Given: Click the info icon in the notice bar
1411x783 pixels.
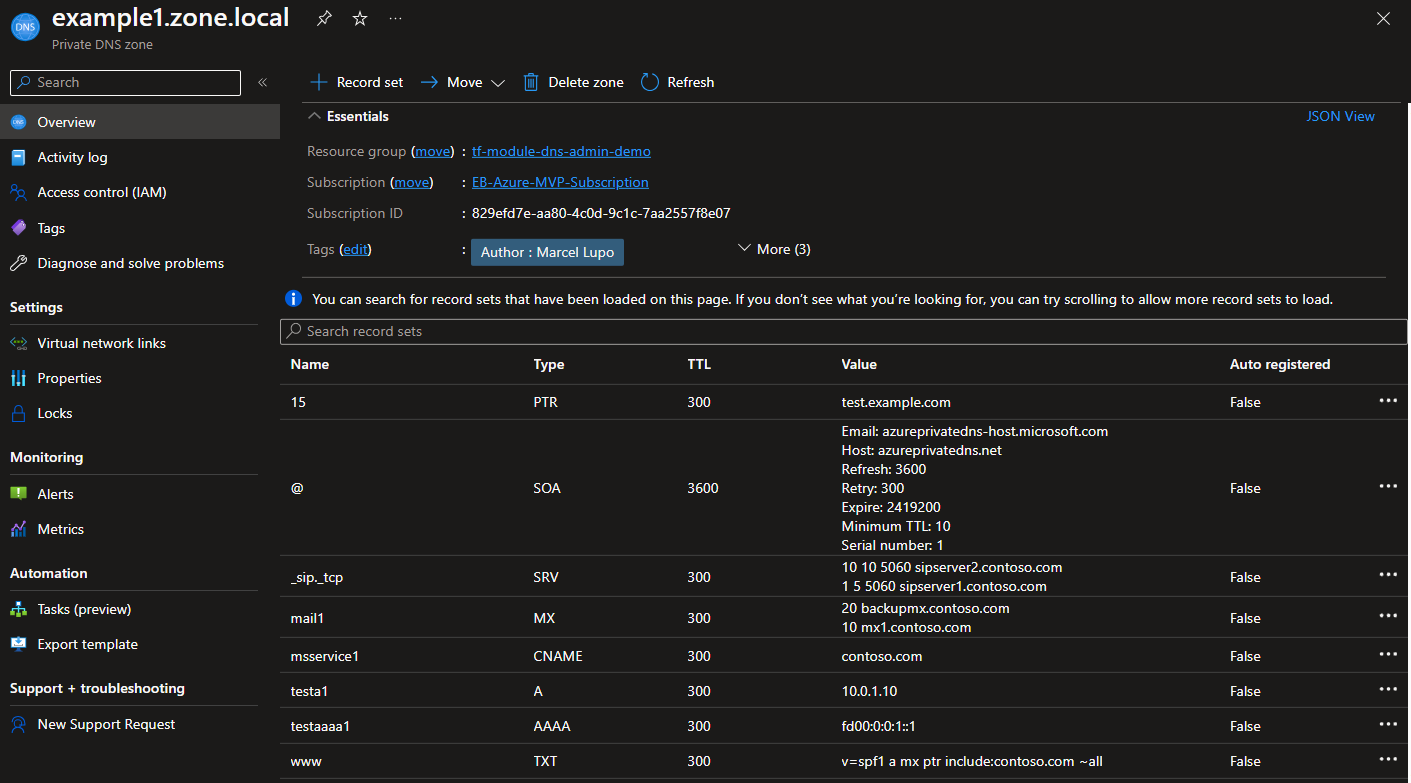Looking at the screenshot, I should pyautogui.click(x=293, y=298).
